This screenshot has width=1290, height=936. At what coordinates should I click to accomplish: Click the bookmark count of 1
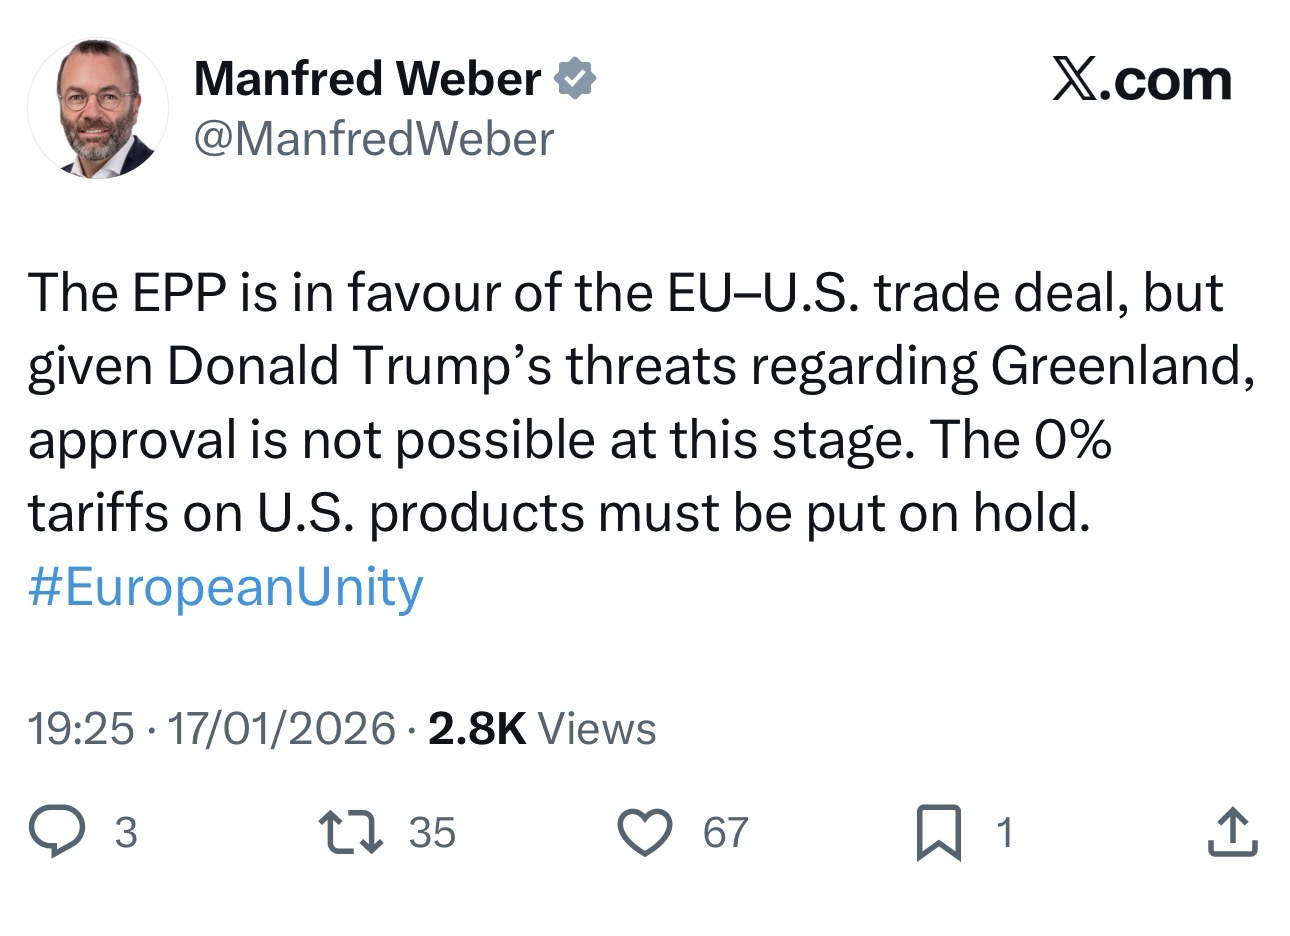1006,833
